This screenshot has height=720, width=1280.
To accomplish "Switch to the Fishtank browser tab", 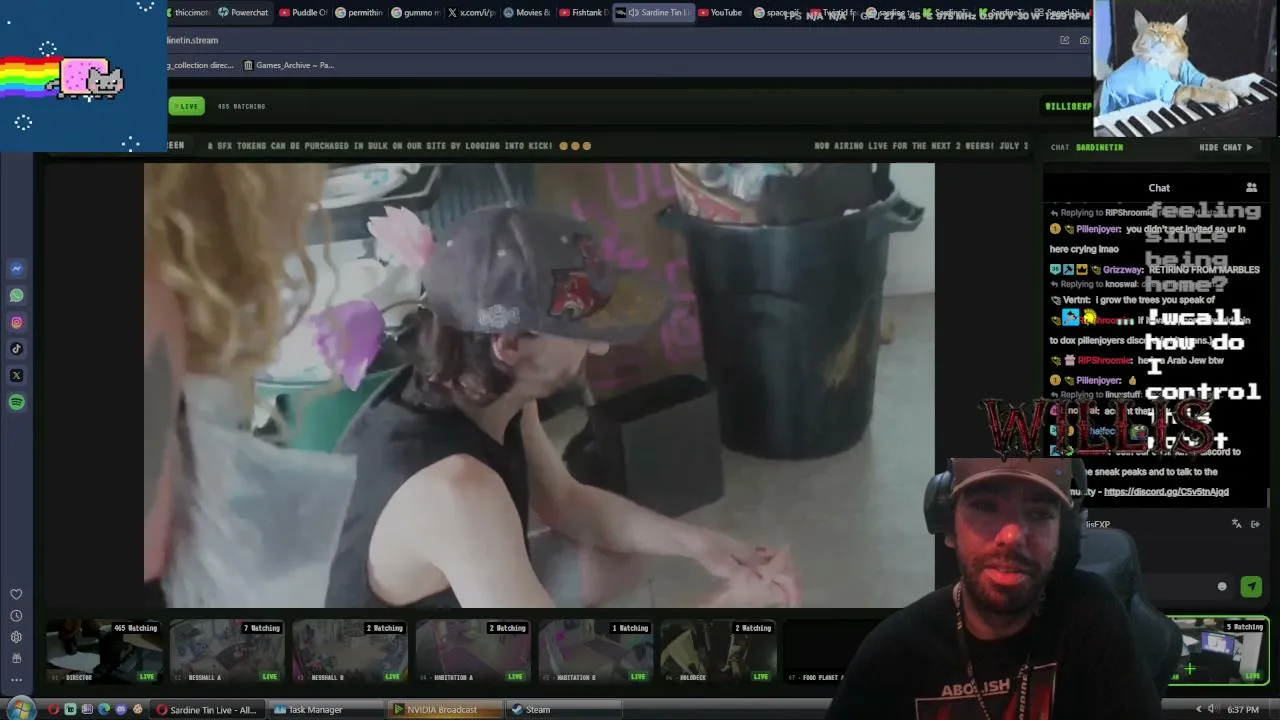I will (x=583, y=13).
